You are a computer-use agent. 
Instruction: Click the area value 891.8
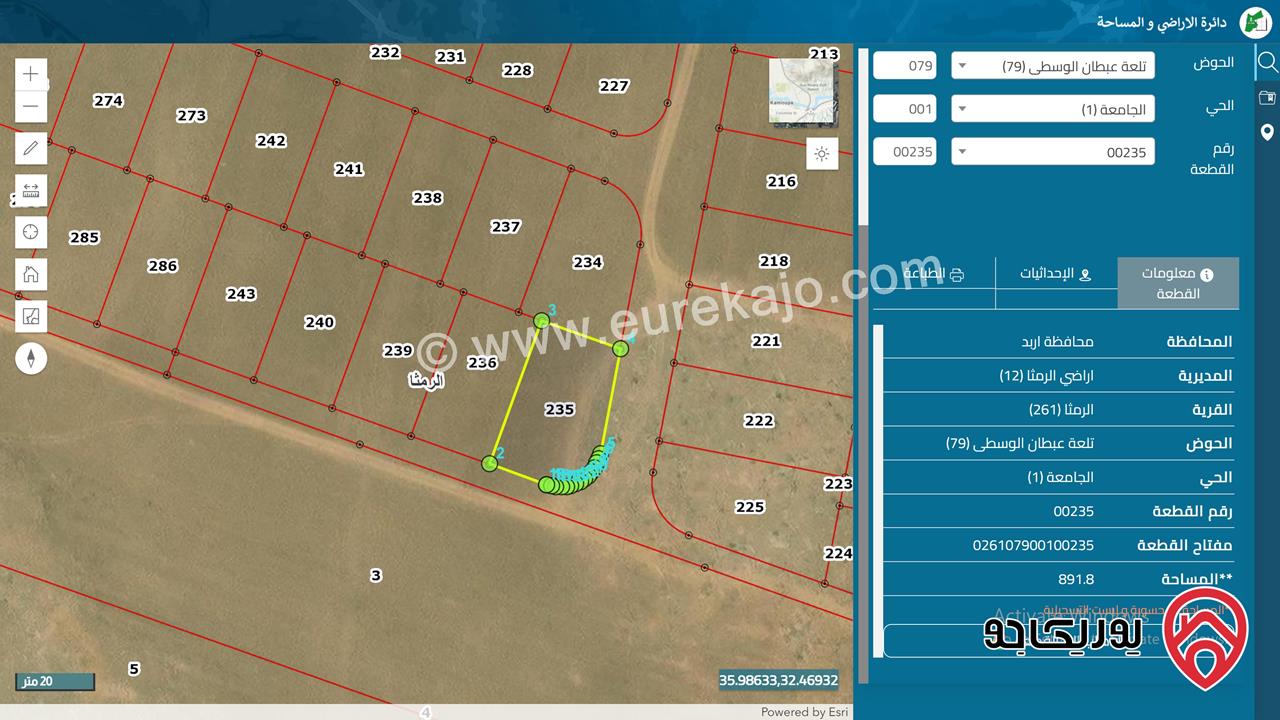1076,579
